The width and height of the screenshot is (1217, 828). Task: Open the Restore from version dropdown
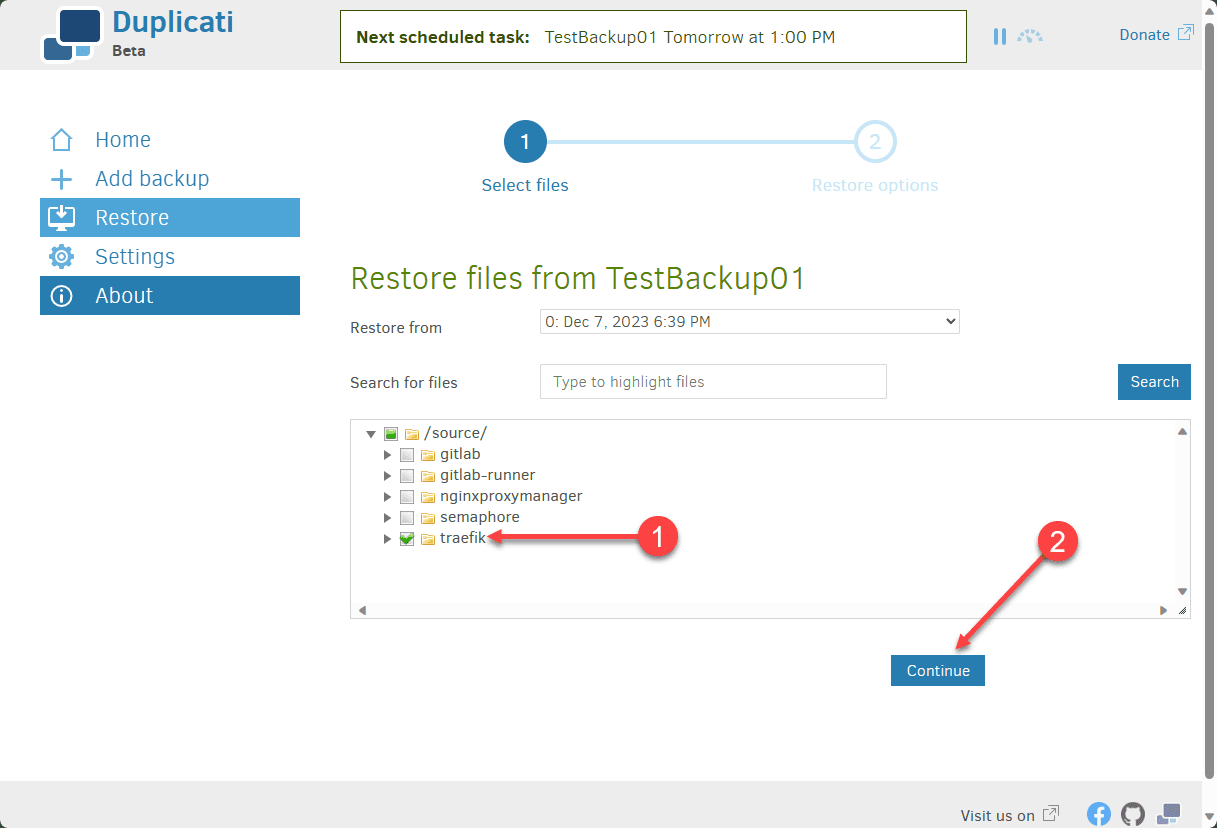pyautogui.click(x=749, y=322)
